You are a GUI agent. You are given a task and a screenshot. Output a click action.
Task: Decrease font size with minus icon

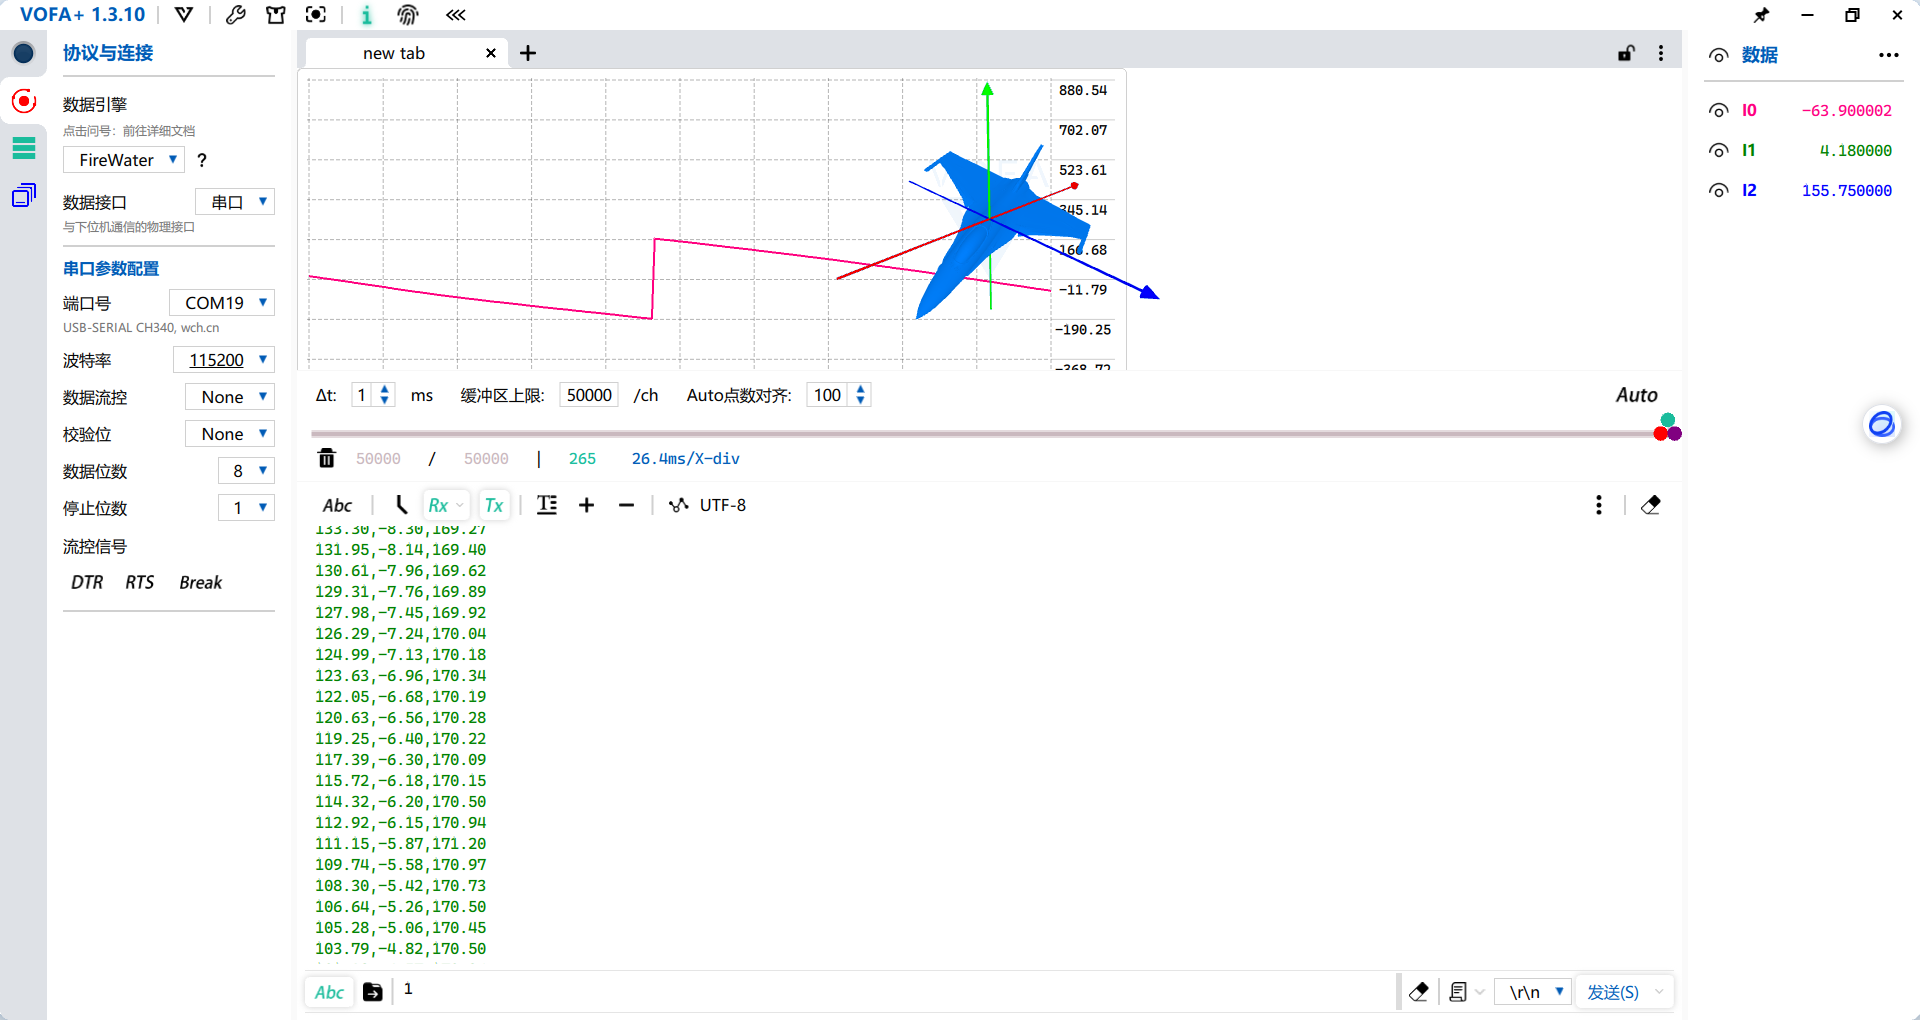pos(627,505)
